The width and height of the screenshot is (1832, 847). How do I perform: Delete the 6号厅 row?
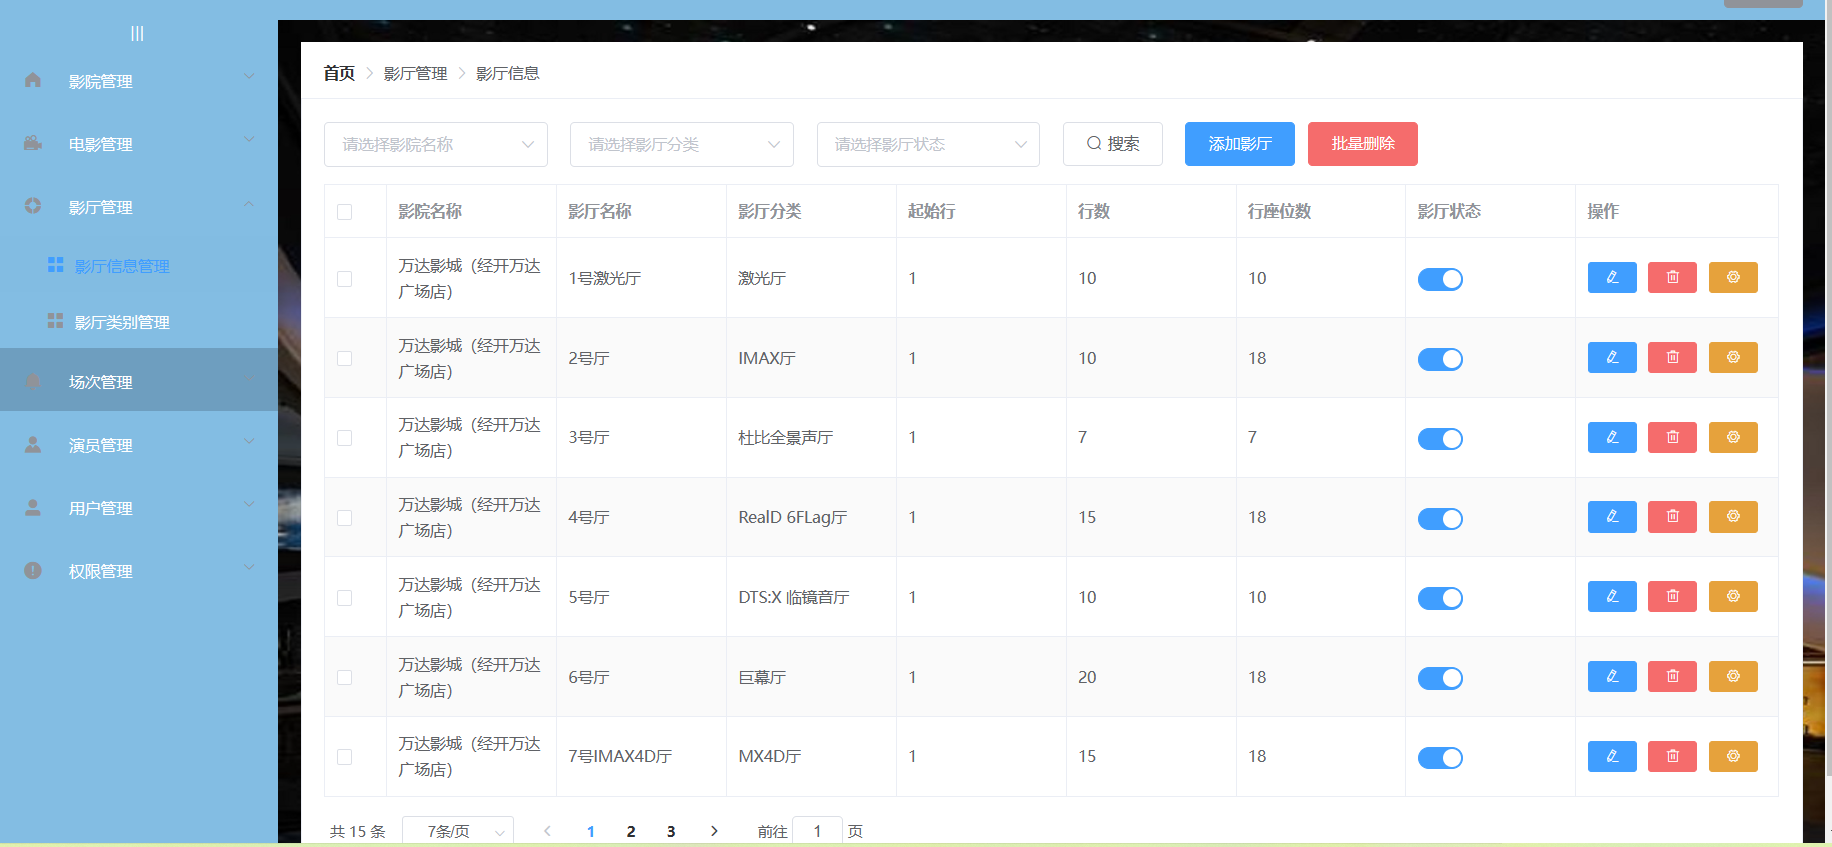tap(1672, 676)
